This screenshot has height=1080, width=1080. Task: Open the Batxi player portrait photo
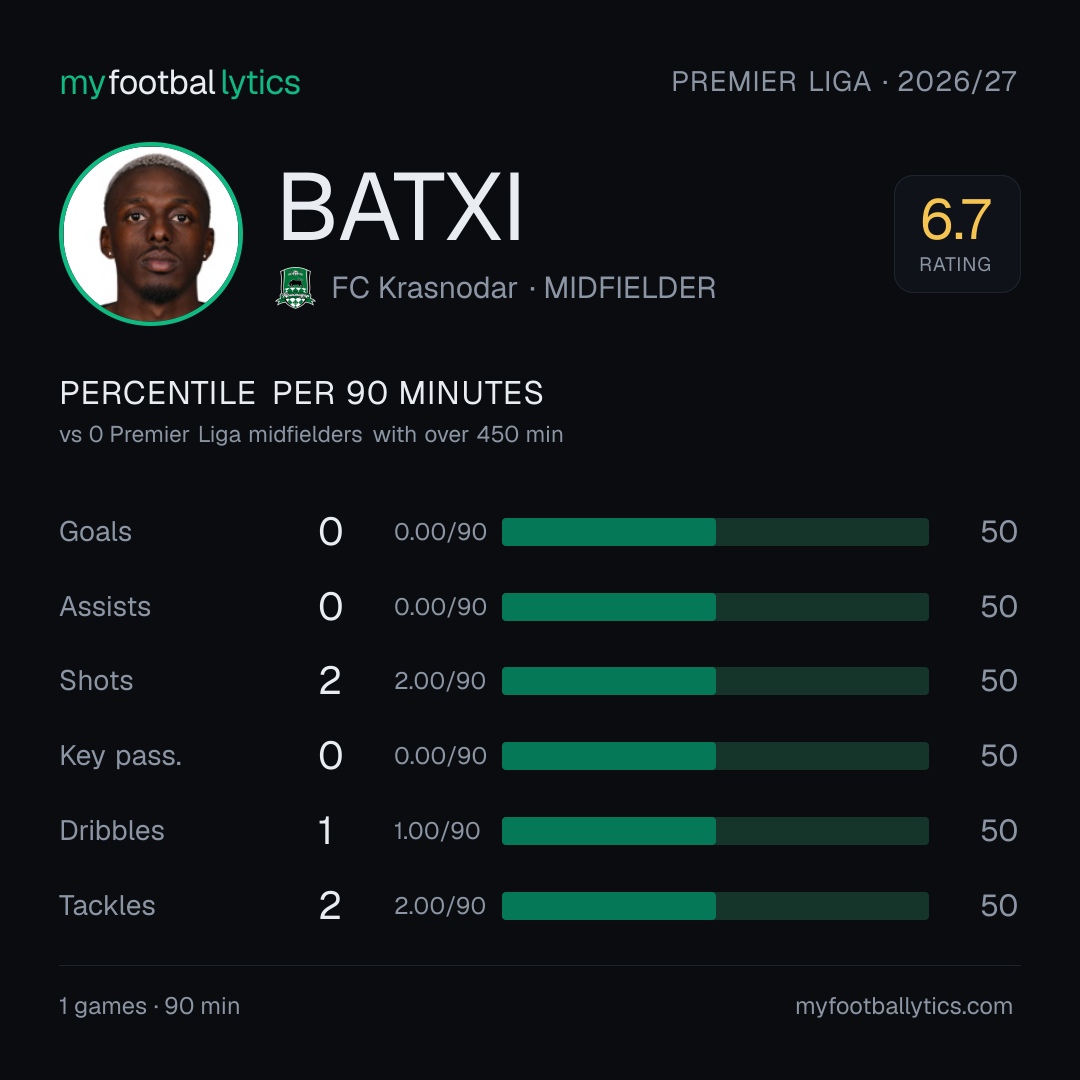click(x=151, y=233)
